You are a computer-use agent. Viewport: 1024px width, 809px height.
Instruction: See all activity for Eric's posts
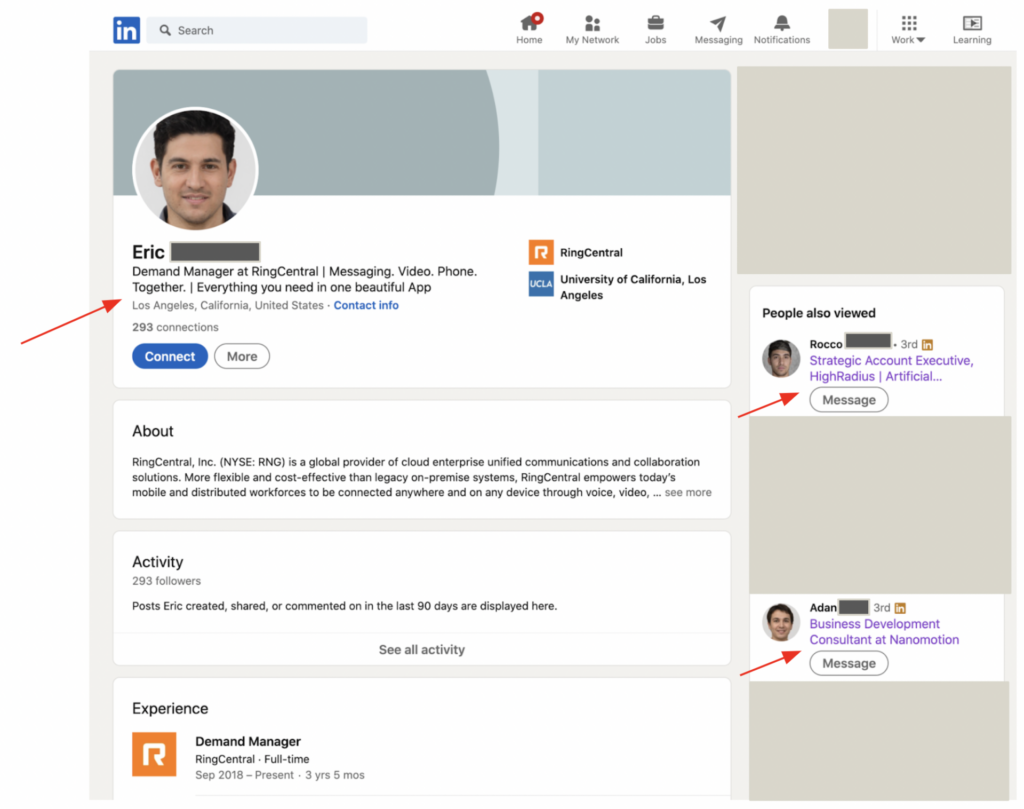click(x=421, y=649)
